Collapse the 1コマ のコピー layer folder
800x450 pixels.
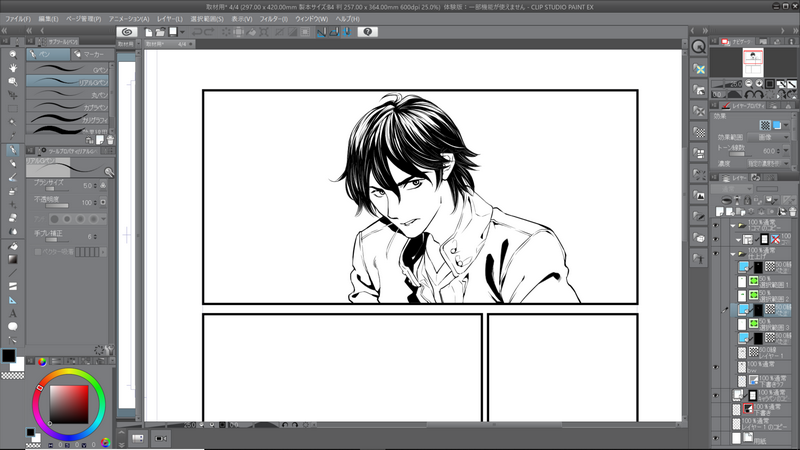pyautogui.click(x=733, y=225)
